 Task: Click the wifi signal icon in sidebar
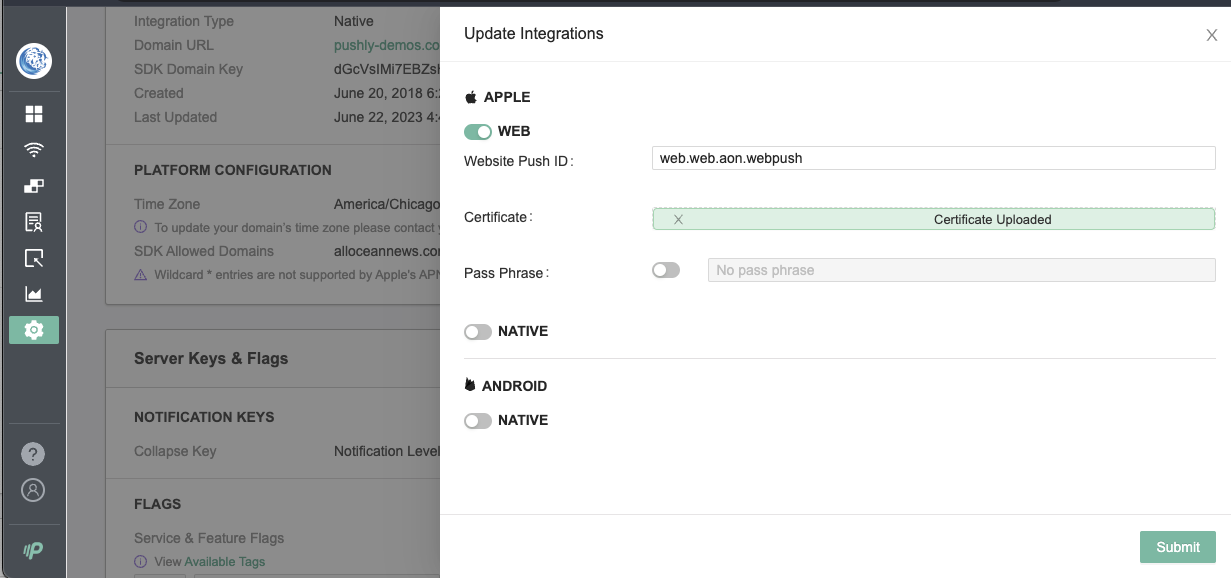coord(34,150)
